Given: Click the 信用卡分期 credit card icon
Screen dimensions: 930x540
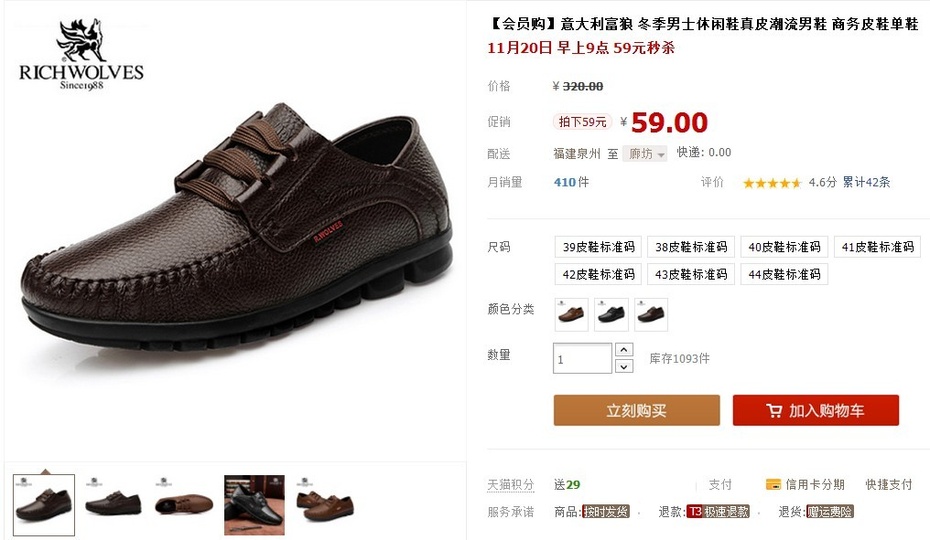Looking at the screenshot, I should [x=773, y=485].
